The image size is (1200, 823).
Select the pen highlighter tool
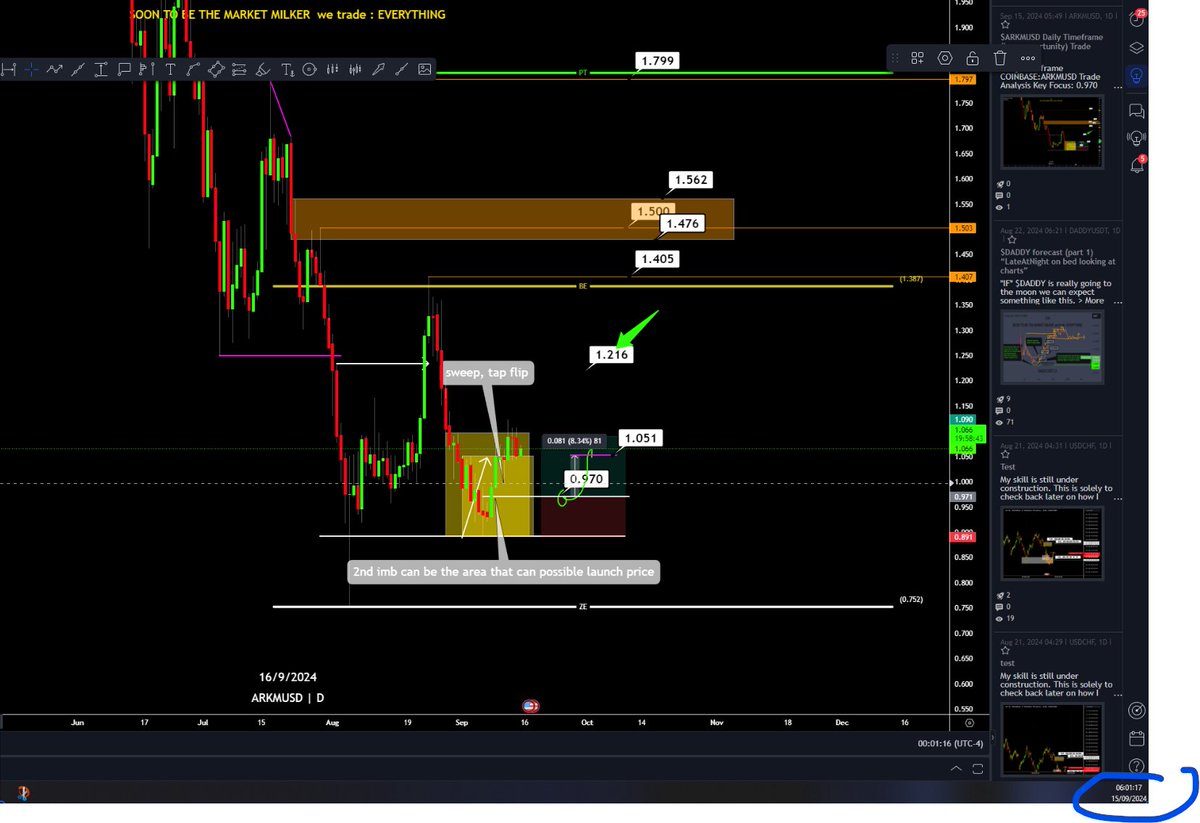tap(378, 69)
